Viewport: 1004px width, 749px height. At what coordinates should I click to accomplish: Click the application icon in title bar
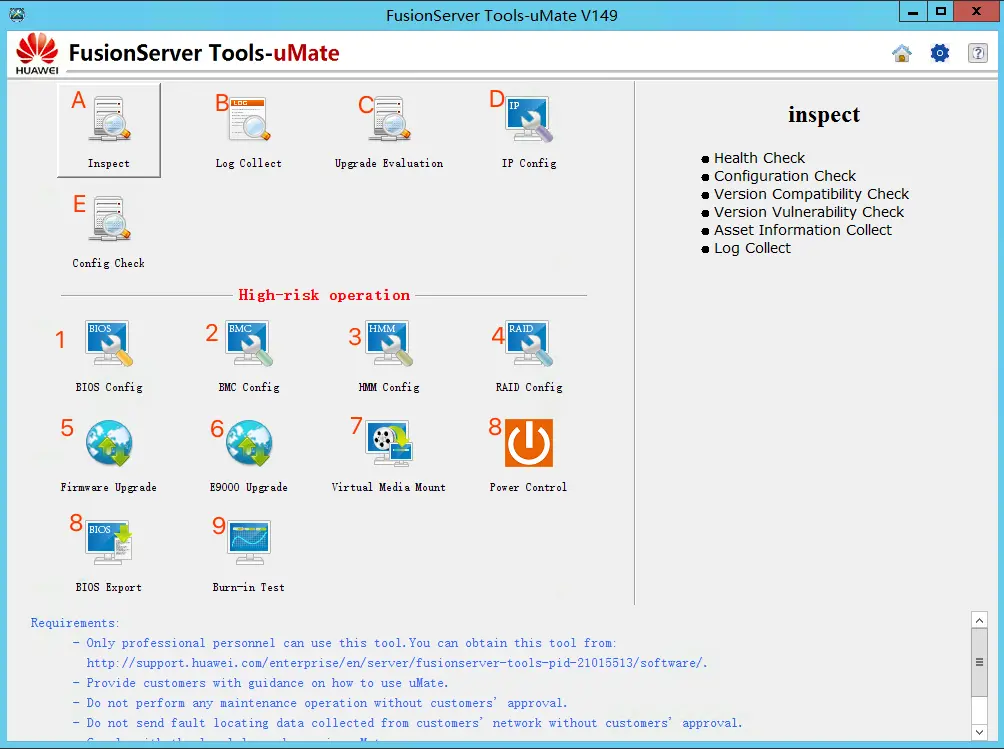[x=17, y=14]
